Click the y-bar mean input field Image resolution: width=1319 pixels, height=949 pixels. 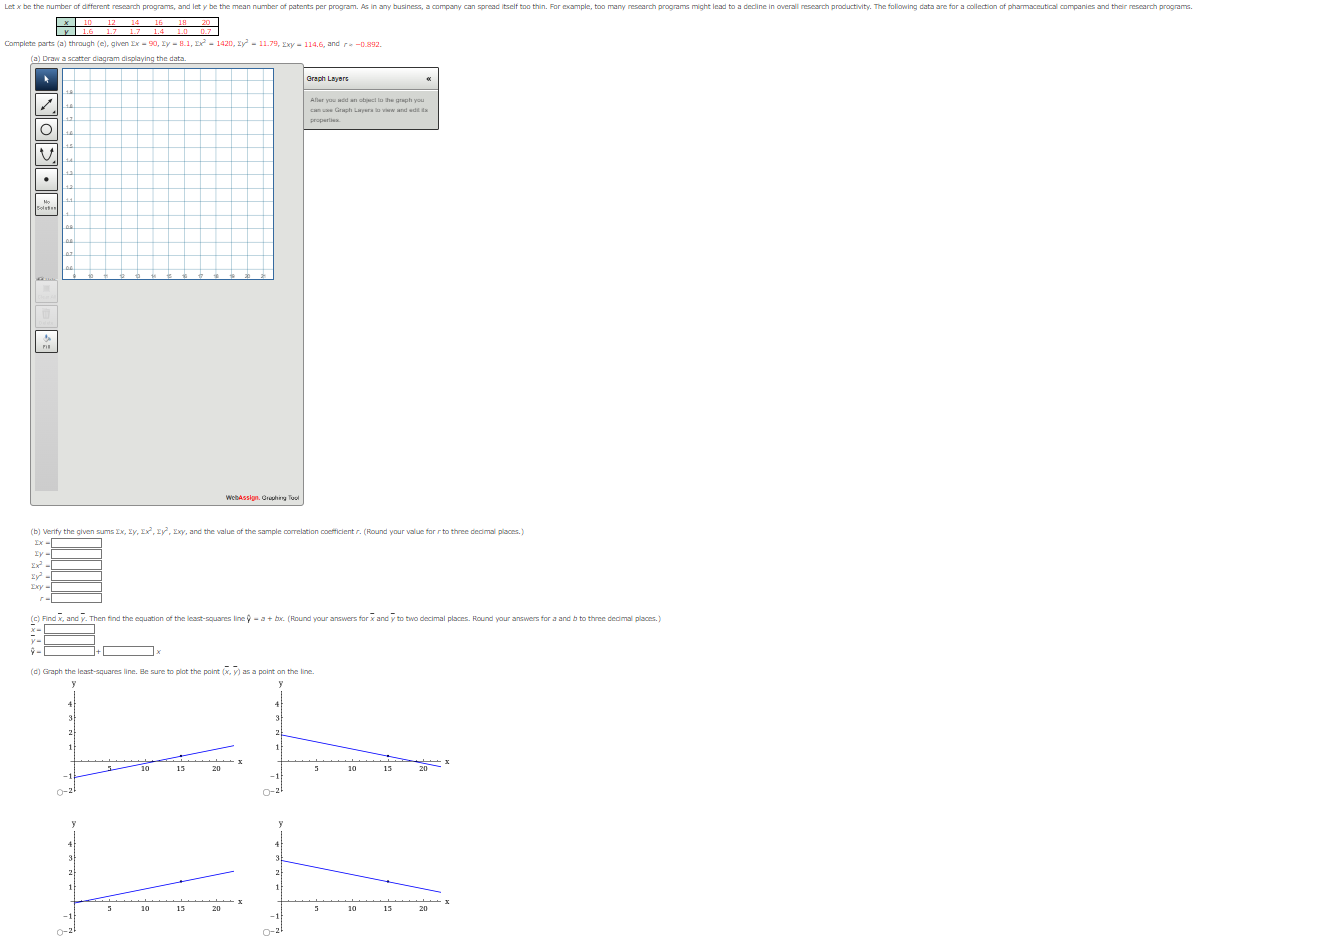[x=69, y=640]
